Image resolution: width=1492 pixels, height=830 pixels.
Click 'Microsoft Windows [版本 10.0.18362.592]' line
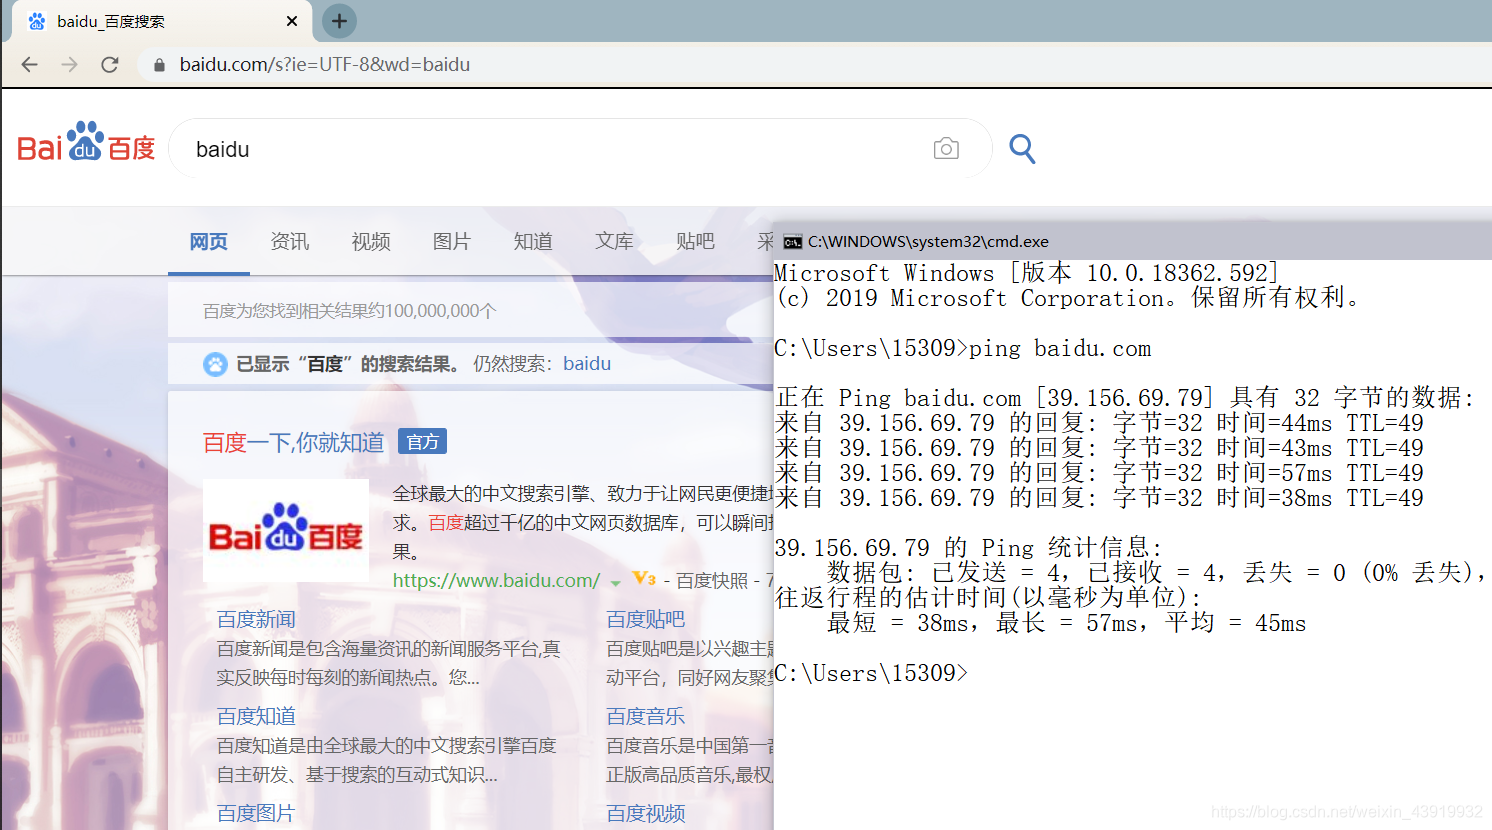point(1027,274)
